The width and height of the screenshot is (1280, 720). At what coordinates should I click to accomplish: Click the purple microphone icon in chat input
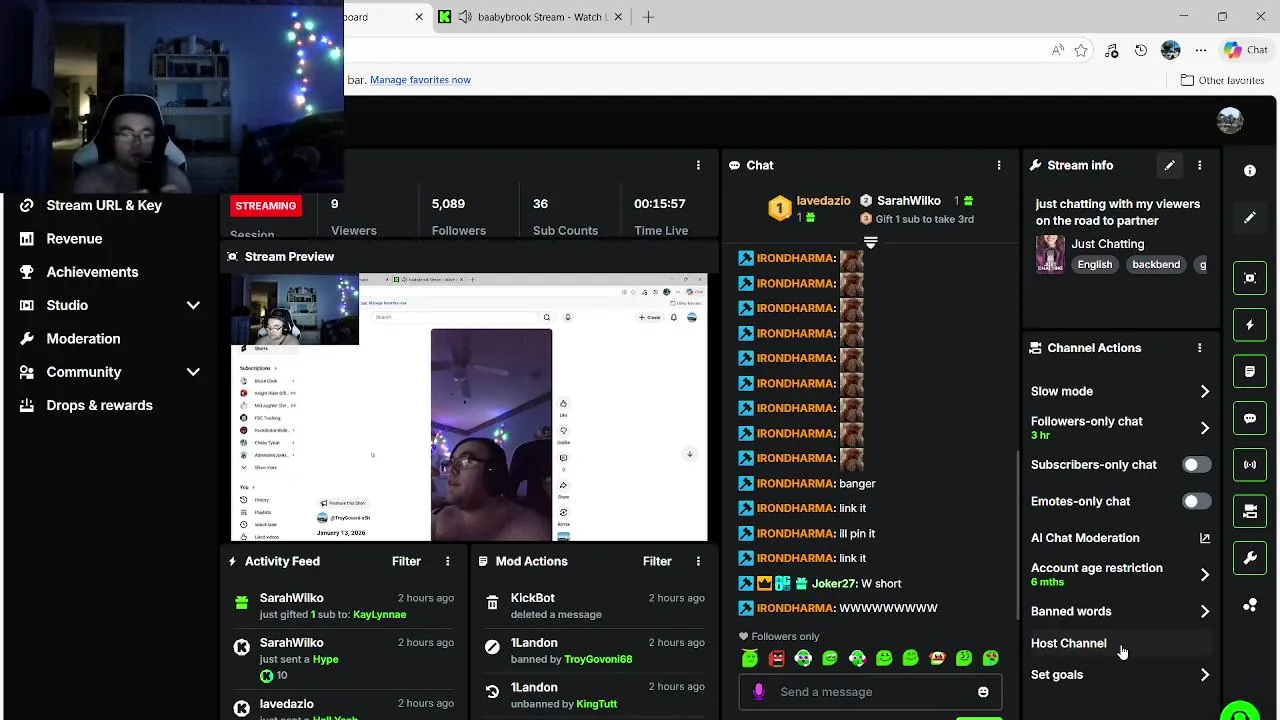pos(759,692)
